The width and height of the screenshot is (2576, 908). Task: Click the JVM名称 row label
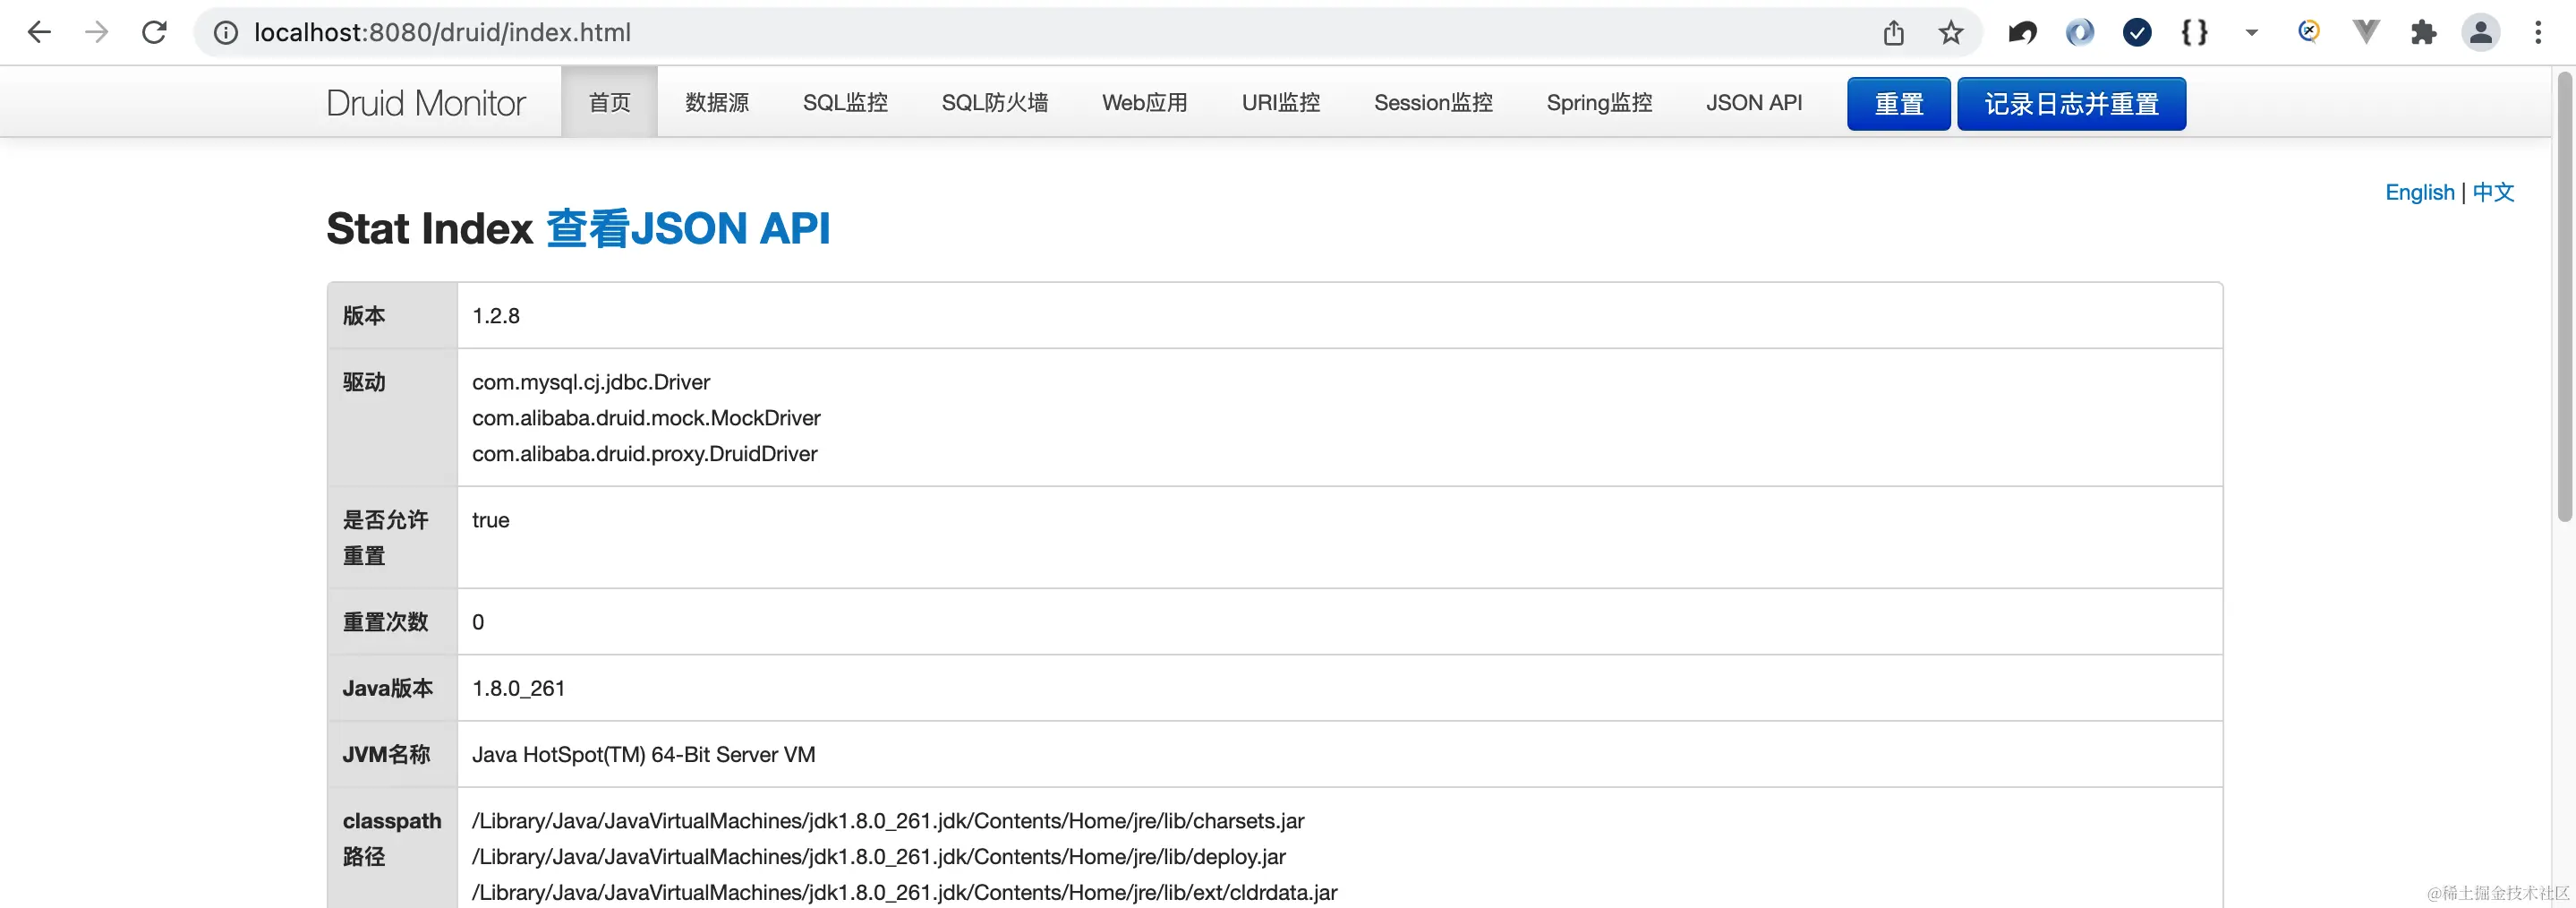(386, 754)
